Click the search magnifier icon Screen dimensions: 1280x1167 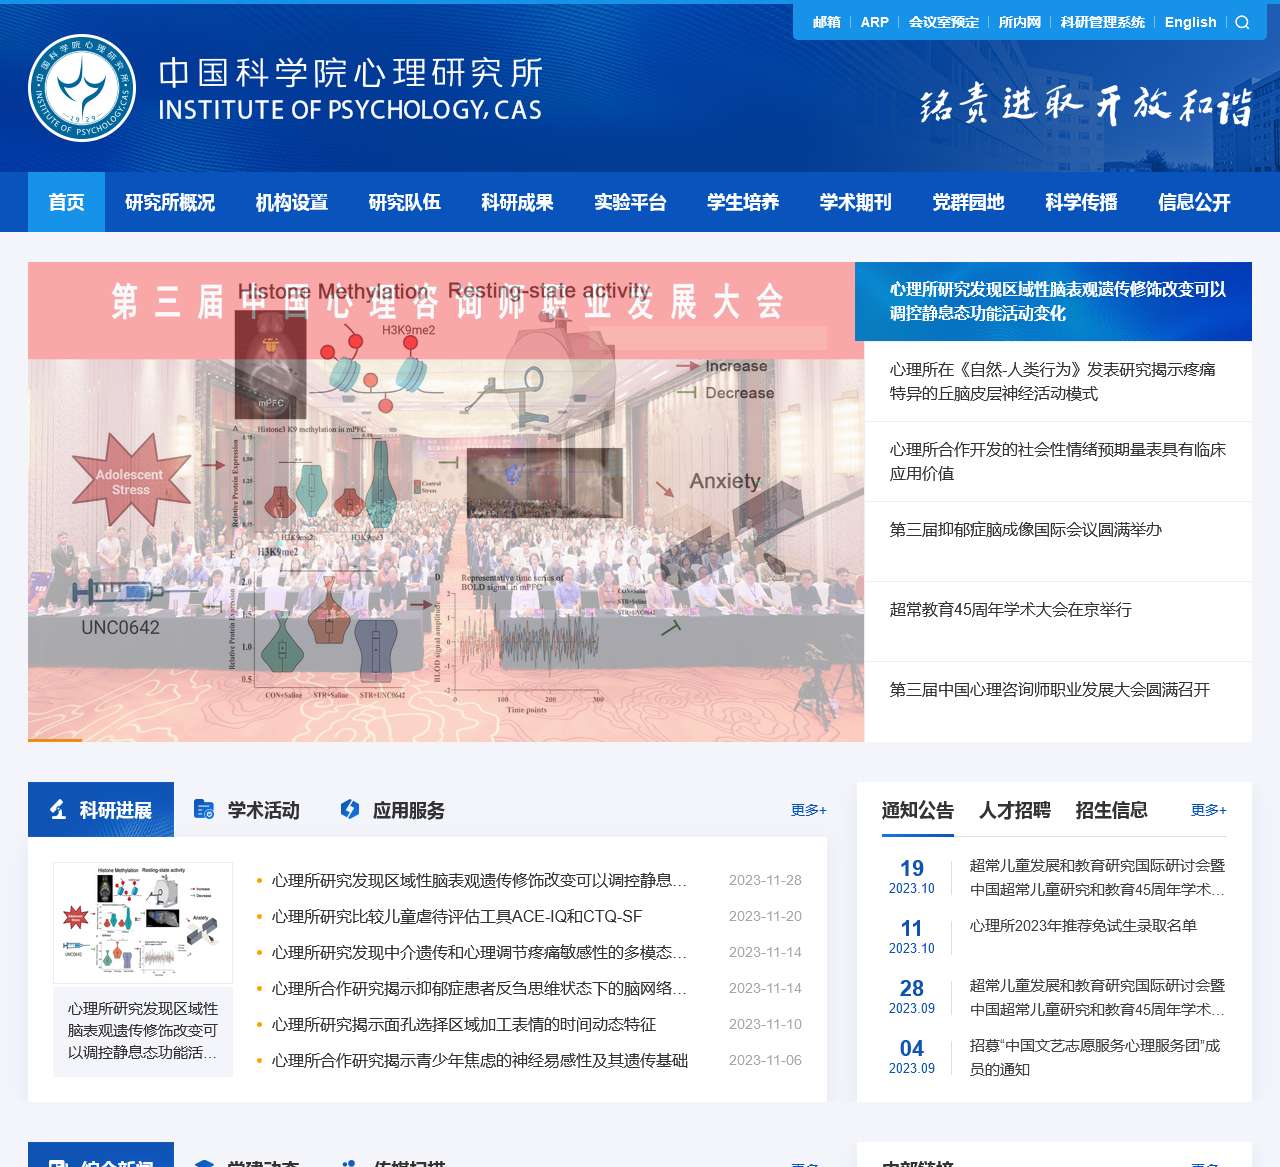coord(1242,22)
